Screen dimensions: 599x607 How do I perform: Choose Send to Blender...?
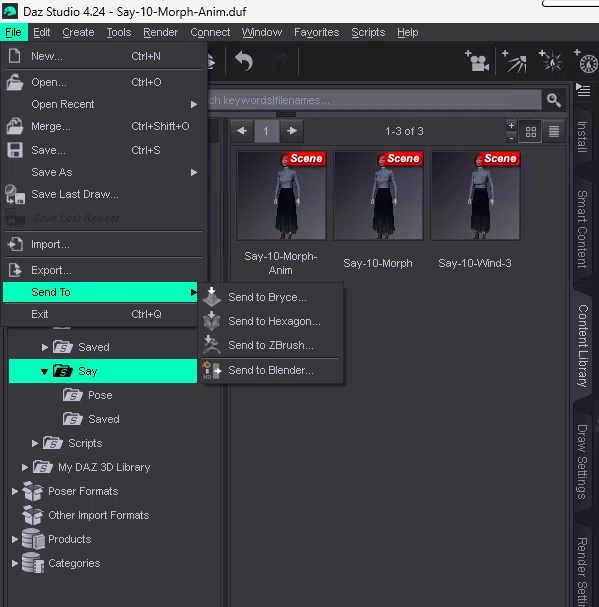271,370
